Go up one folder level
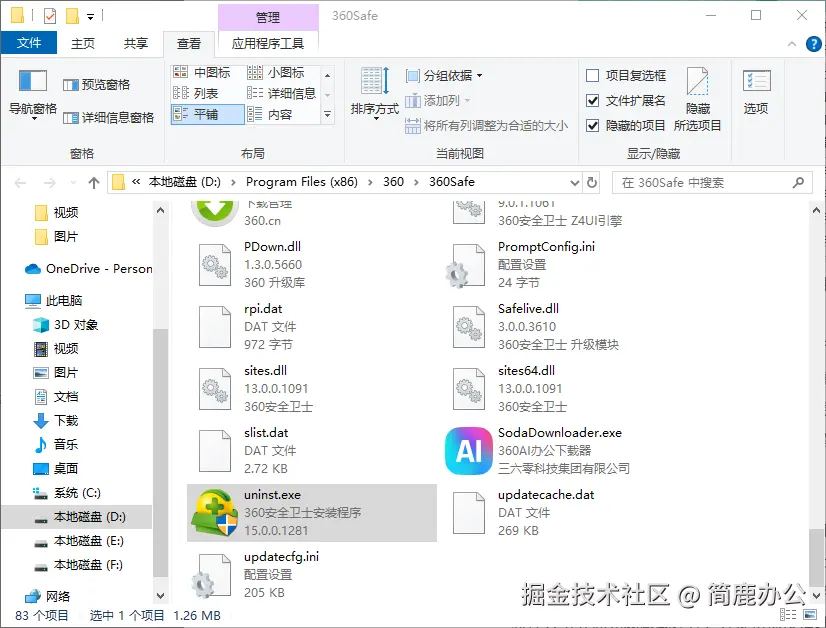The image size is (826, 628). [x=94, y=183]
